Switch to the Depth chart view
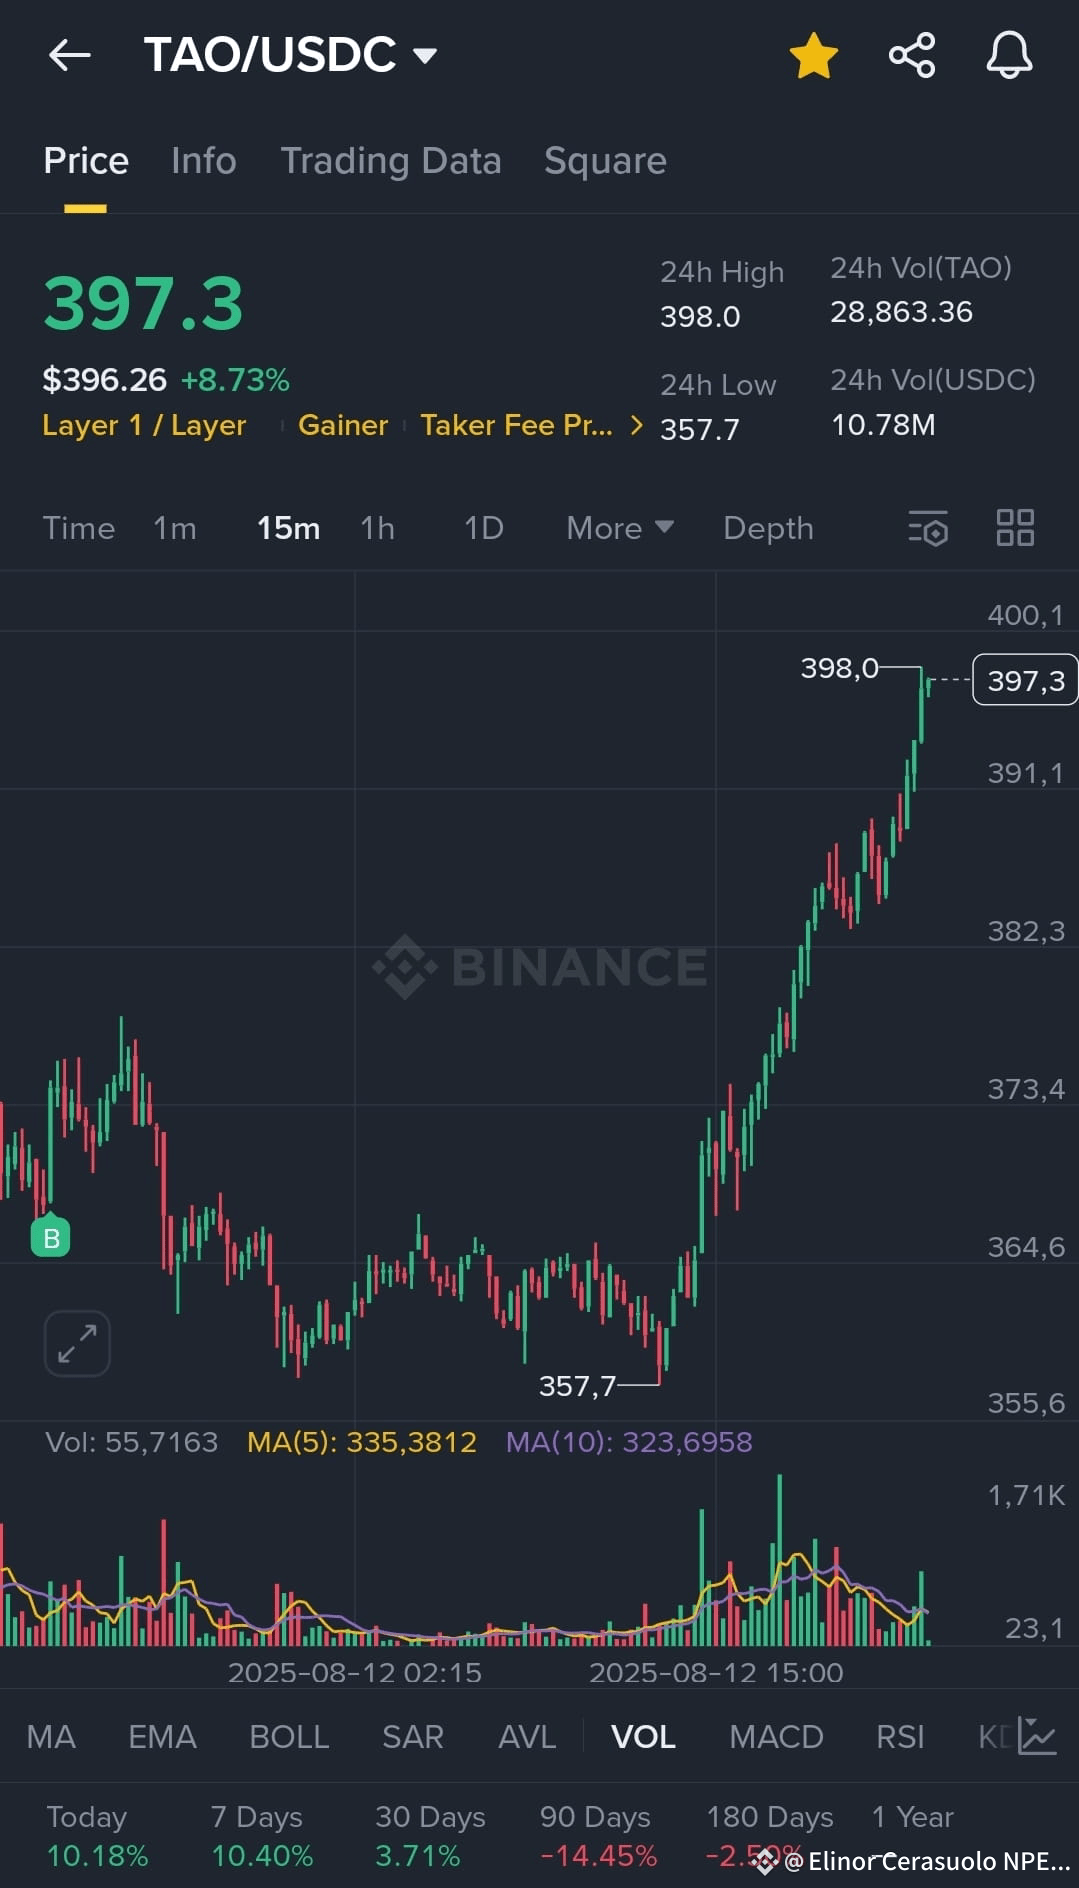The image size is (1079, 1888). tap(768, 528)
